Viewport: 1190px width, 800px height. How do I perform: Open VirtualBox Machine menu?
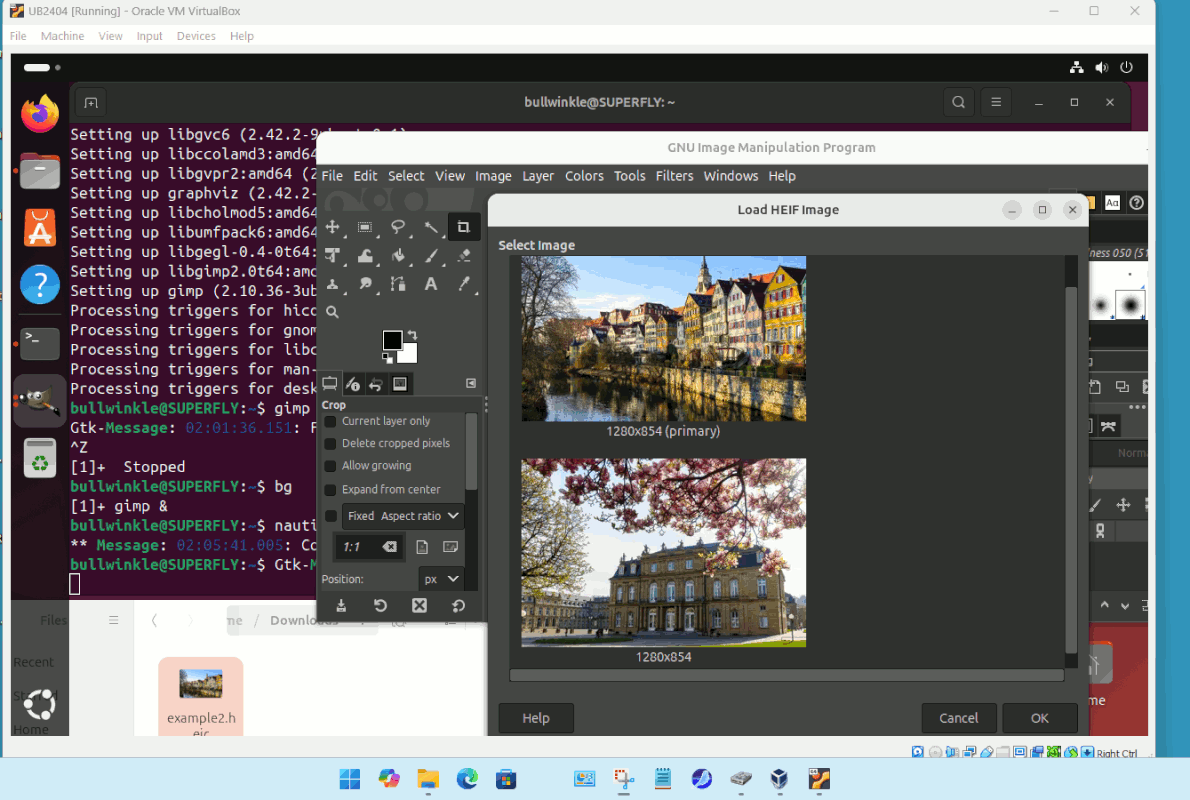pos(62,36)
